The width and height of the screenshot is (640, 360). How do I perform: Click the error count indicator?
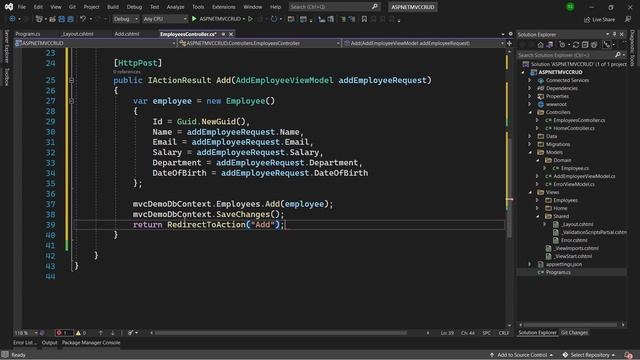pyautogui.click(x=63, y=333)
